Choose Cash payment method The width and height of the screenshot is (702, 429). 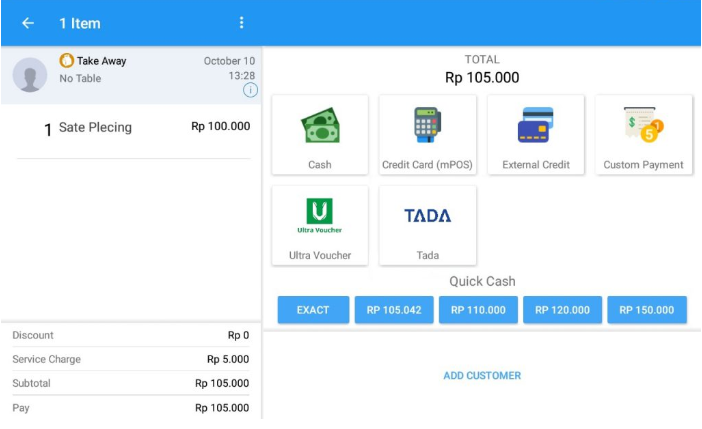point(320,134)
